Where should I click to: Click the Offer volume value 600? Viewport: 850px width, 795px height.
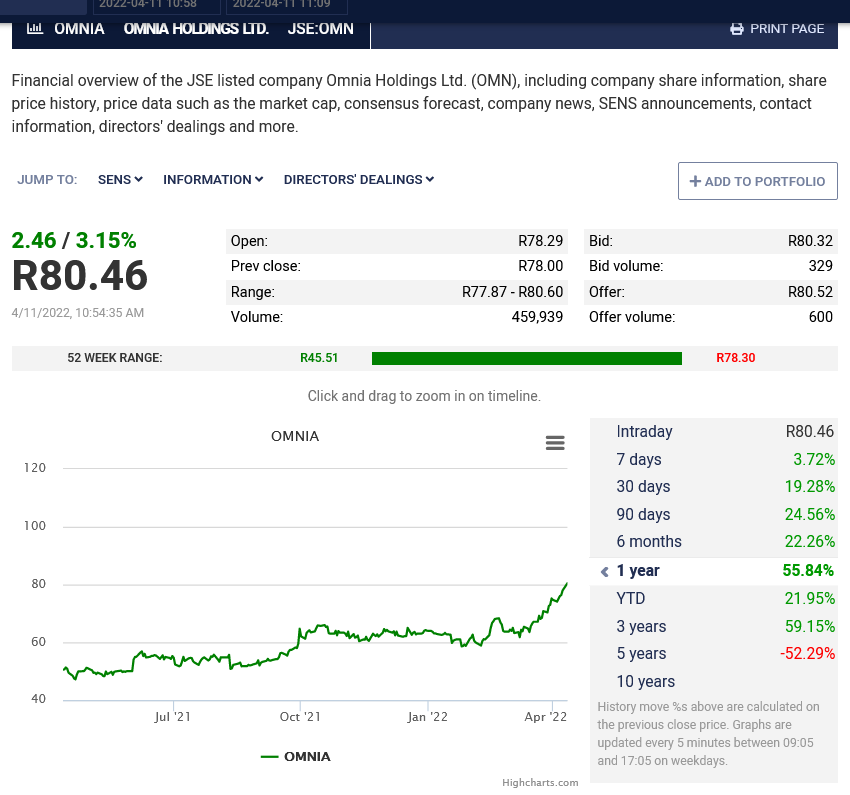tap(821, 317)
